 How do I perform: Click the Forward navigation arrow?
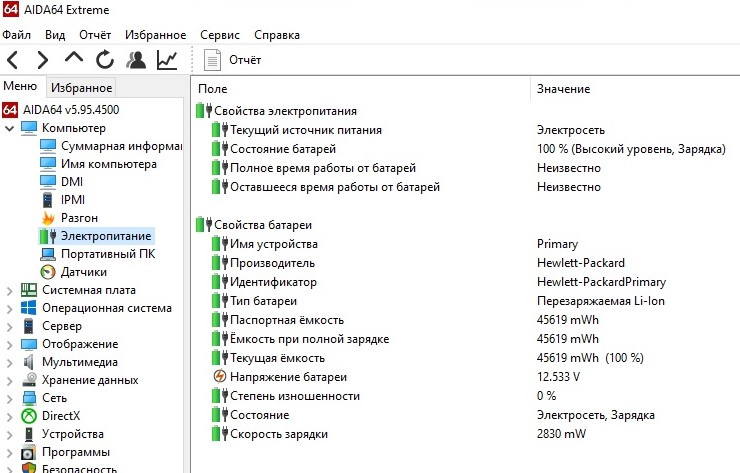[43, 60]
